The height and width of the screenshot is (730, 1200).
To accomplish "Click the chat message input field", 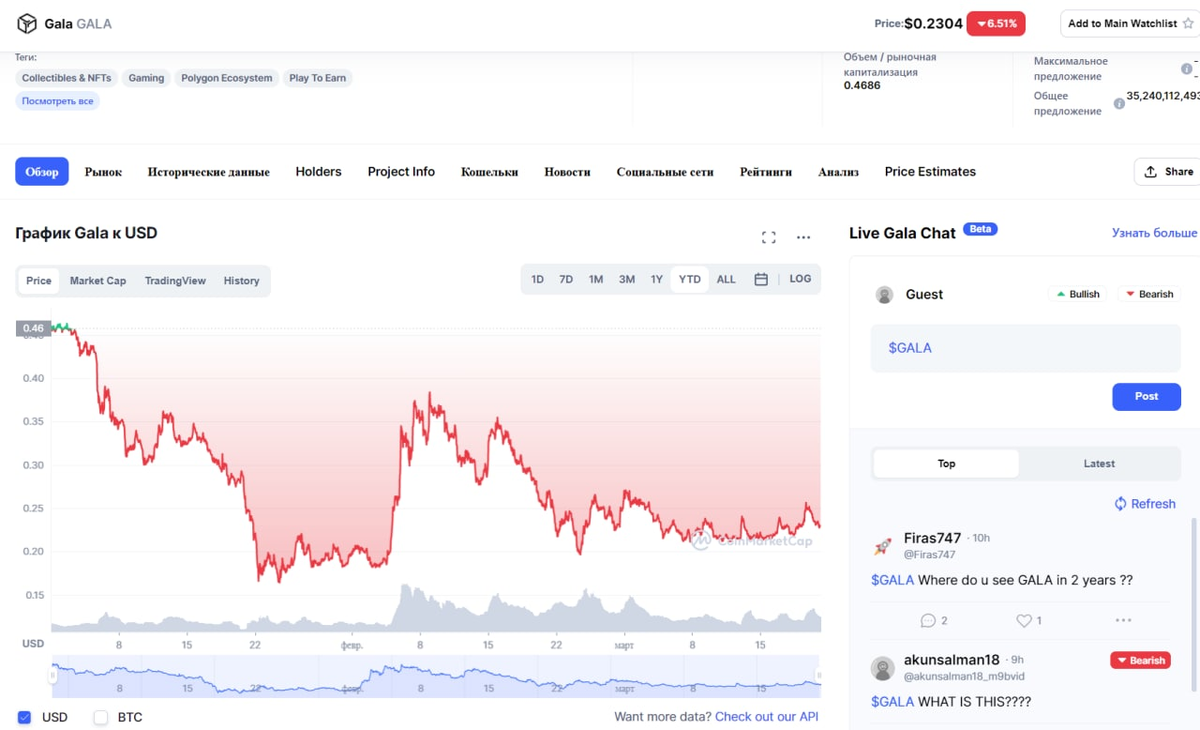I will click(x=1026, y=348).
